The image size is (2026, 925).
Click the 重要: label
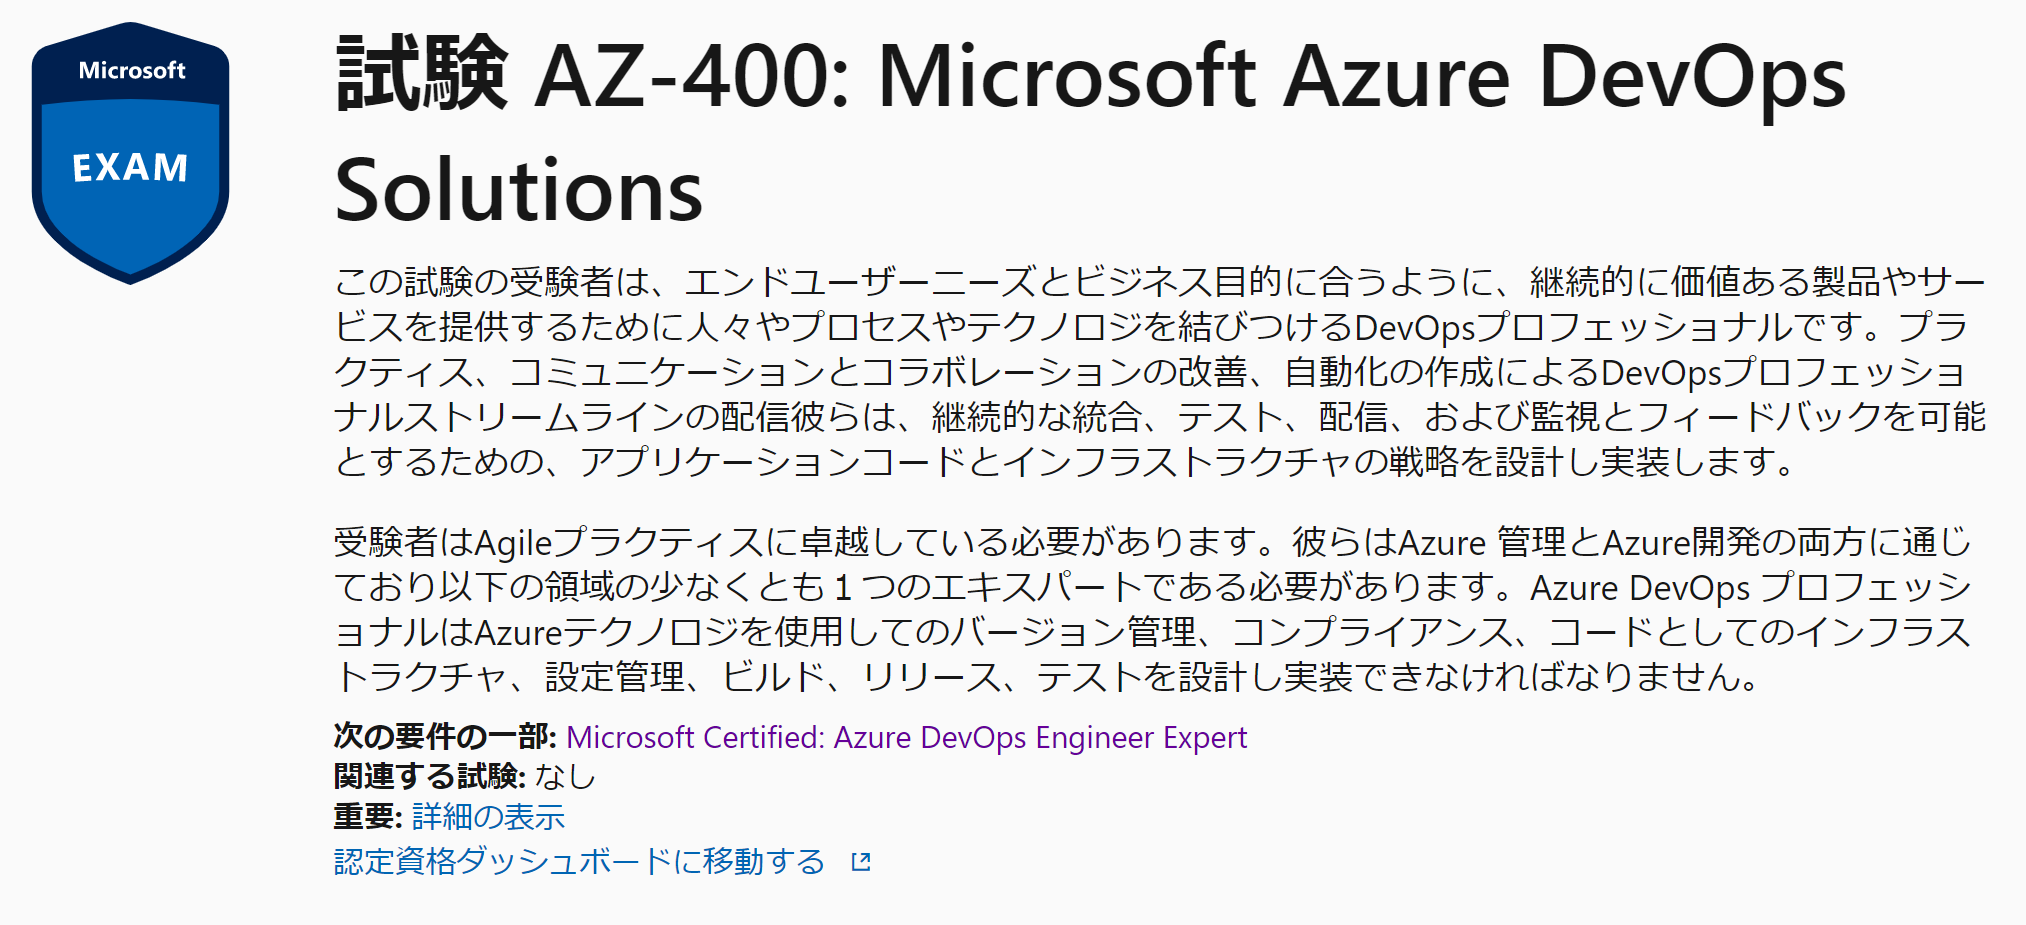[367, 817]
